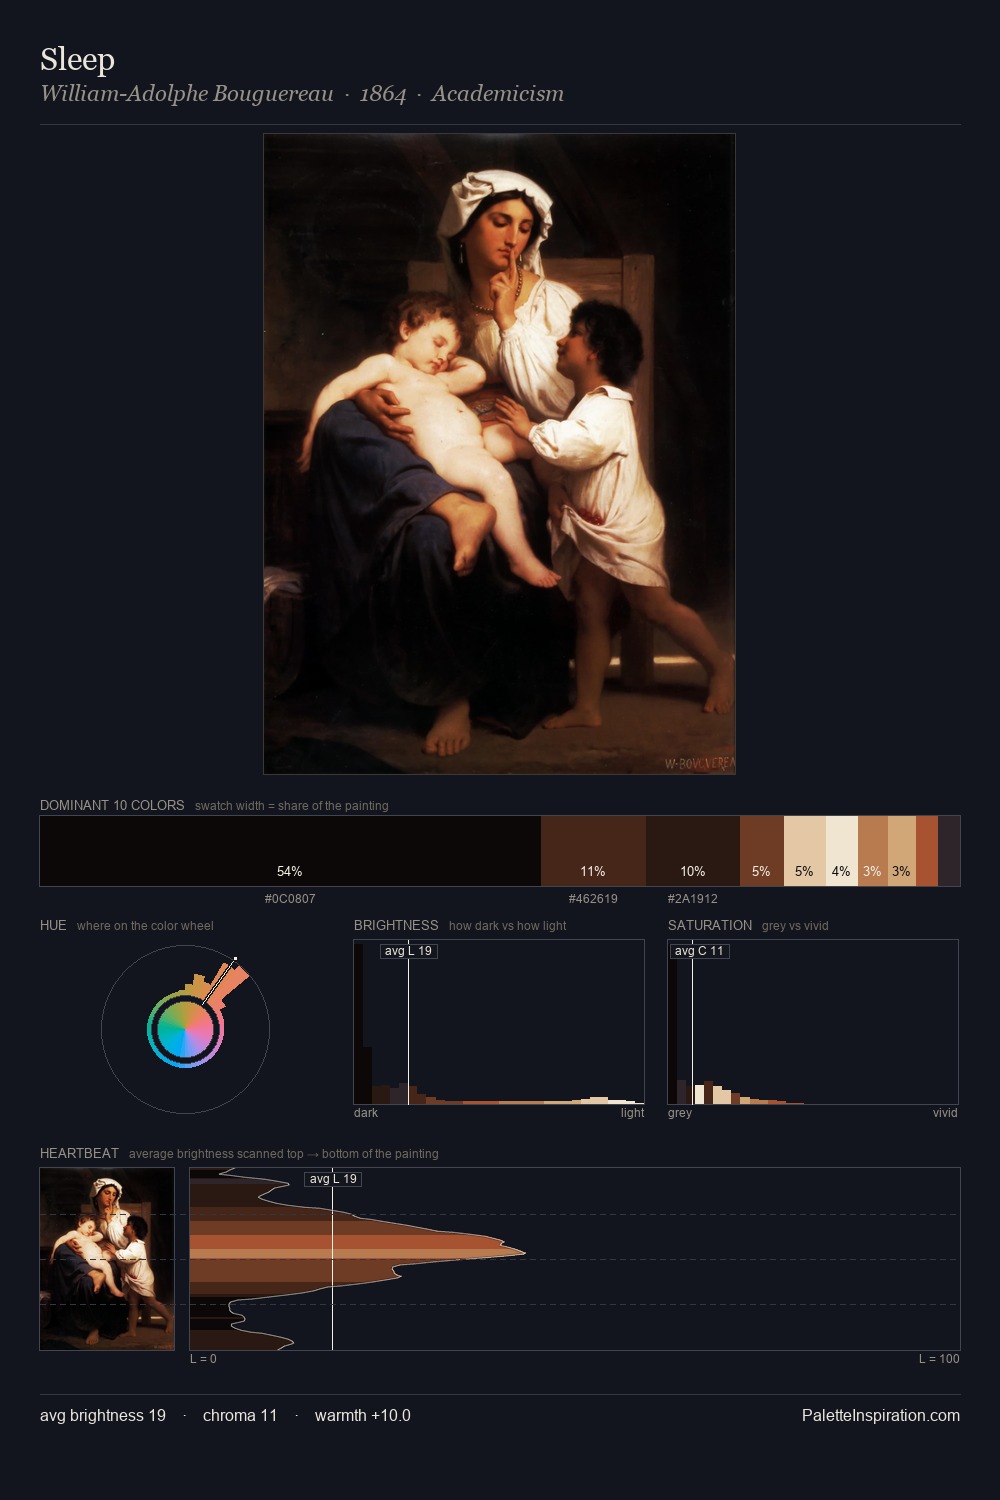This screenshot has height=1500, width=1000.
Task: Click the brightness histogram chart
Action: click(499, 1022)
